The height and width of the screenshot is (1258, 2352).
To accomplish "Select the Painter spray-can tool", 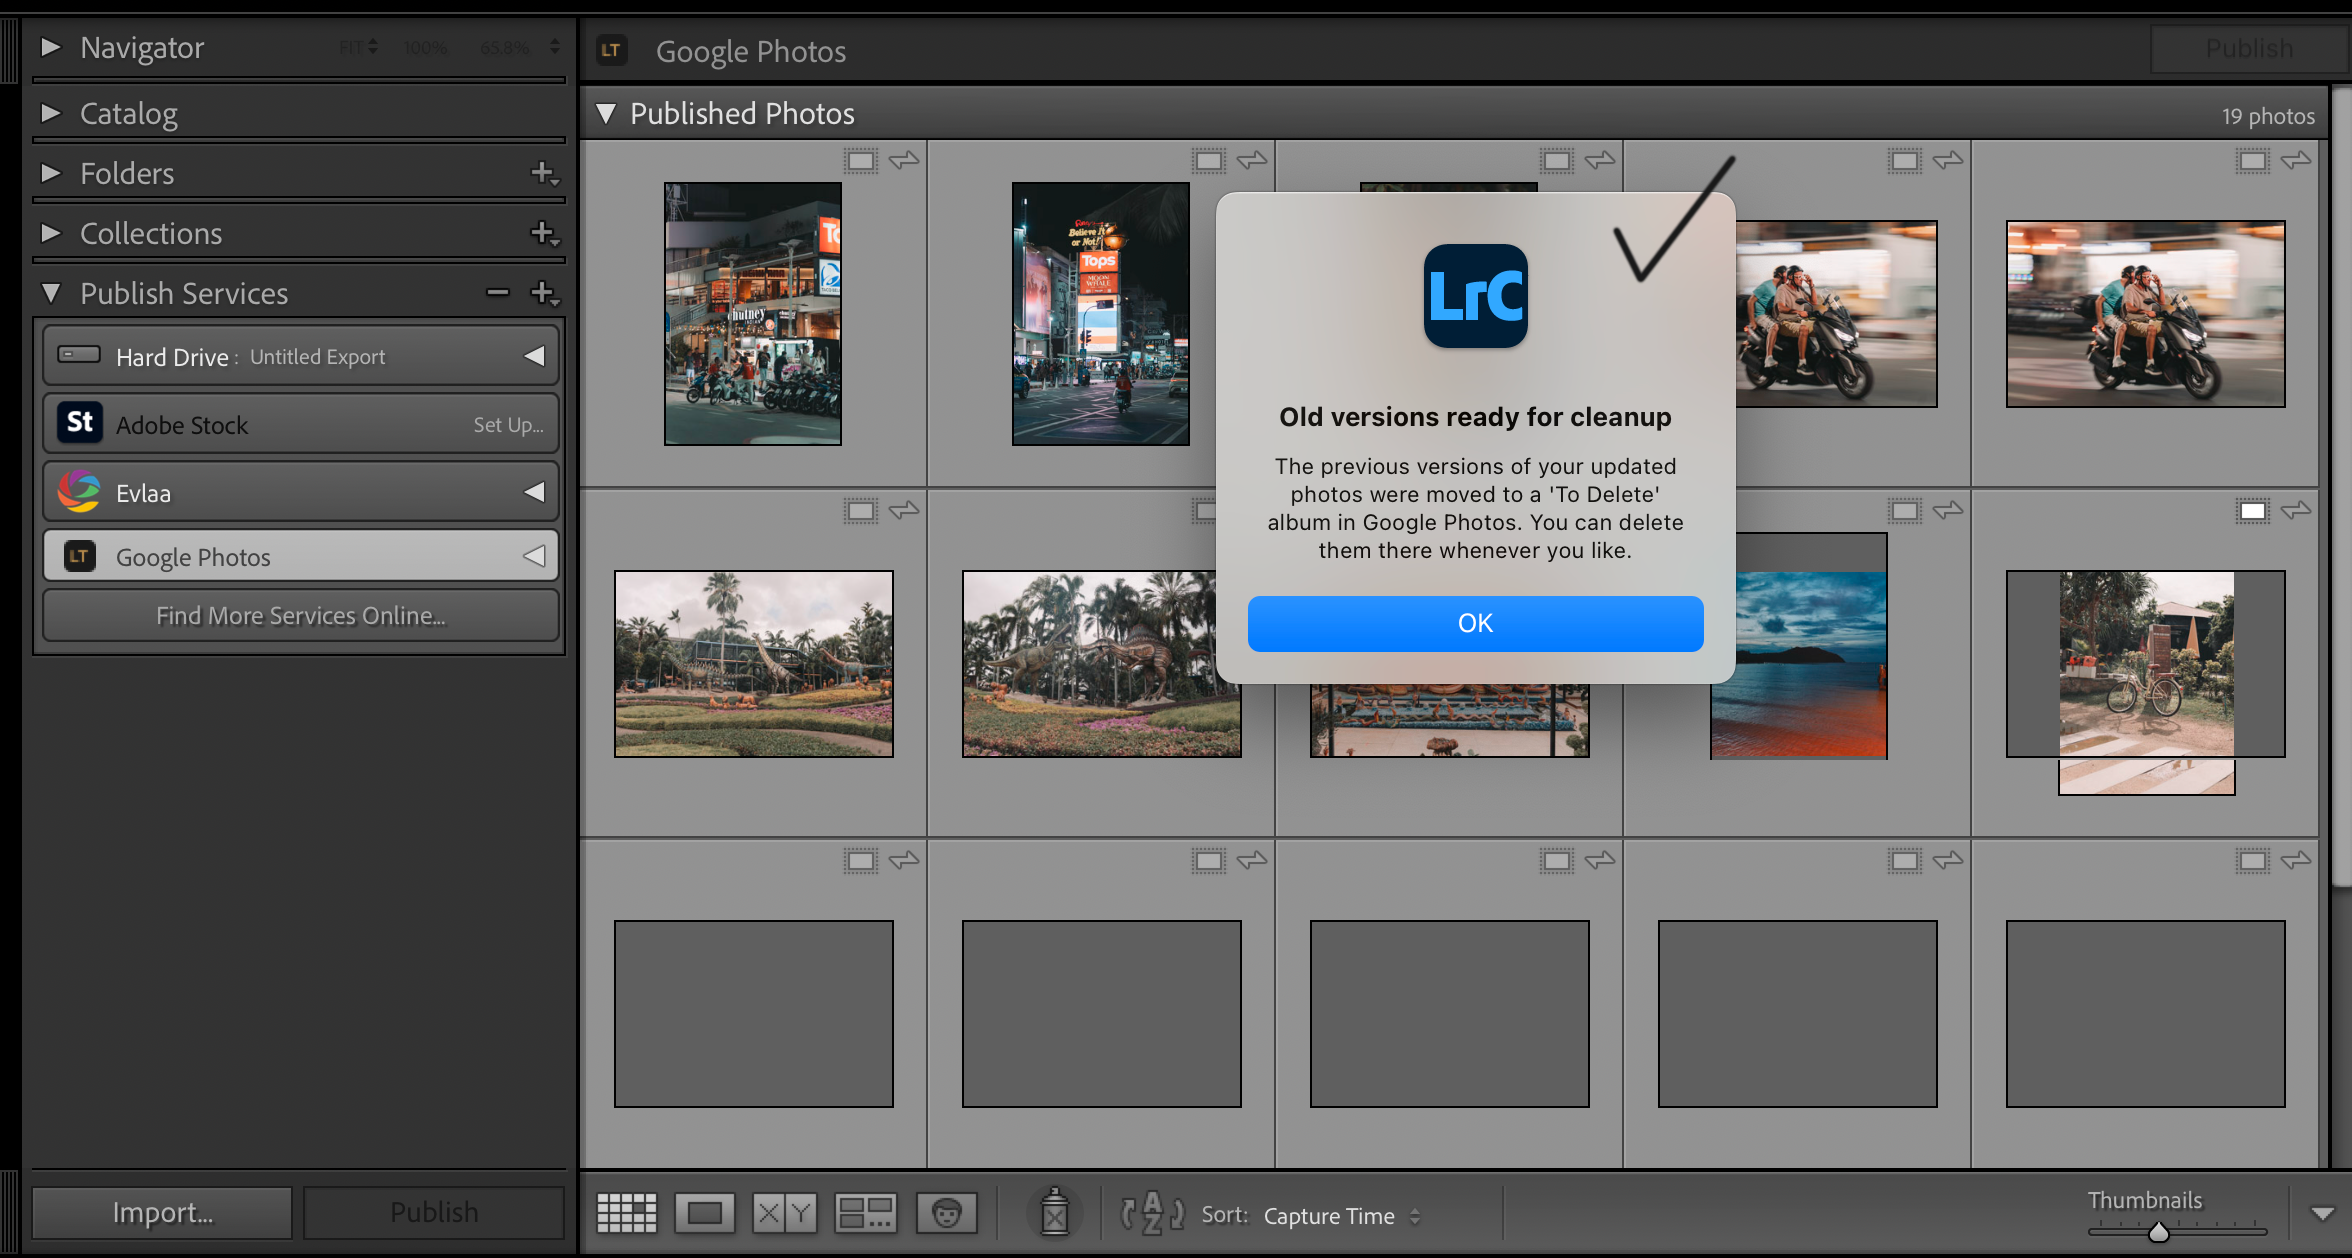I will [x=1055, y=1212].
